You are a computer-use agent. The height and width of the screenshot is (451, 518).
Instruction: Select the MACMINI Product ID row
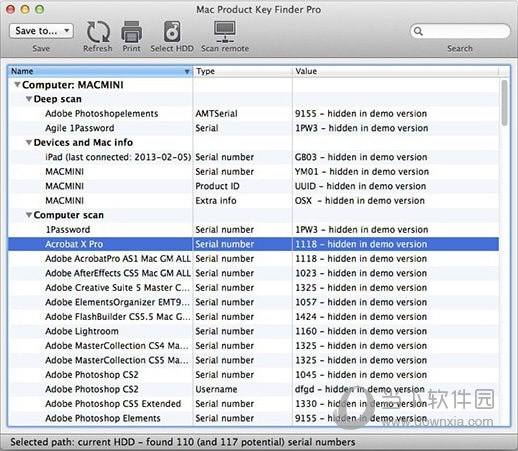(253, 186)
